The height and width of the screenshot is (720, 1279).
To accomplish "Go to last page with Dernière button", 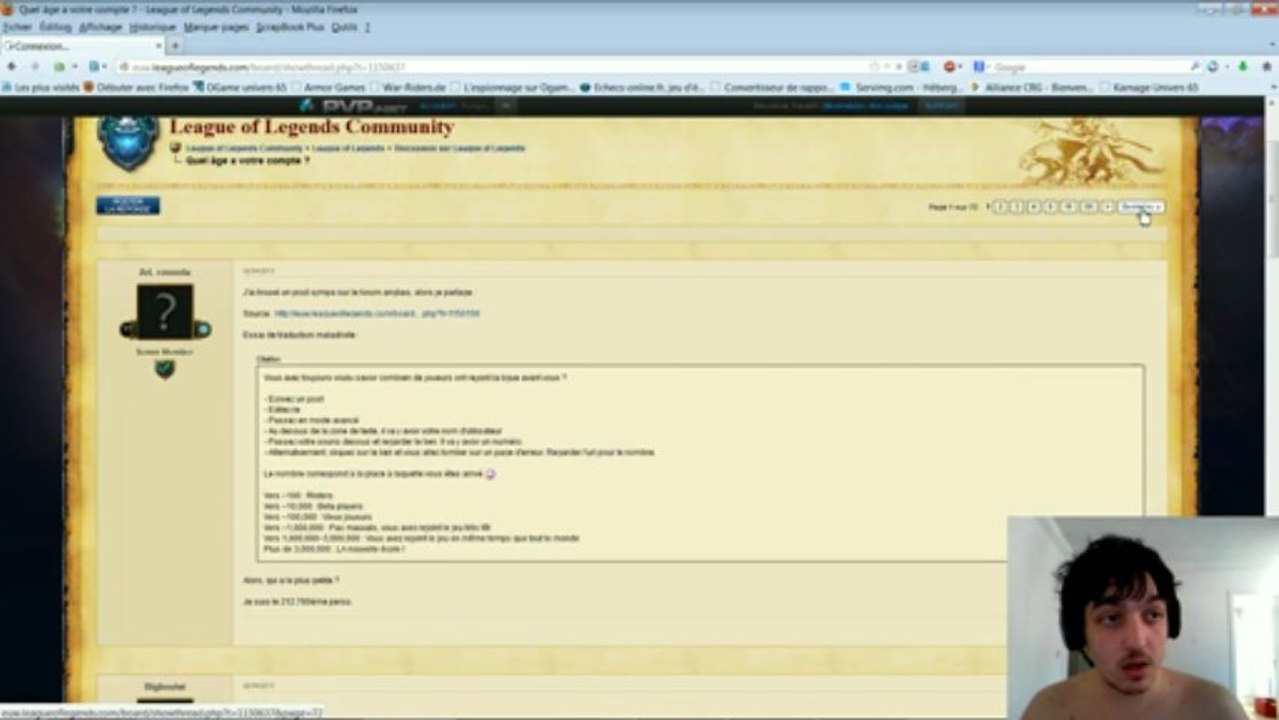I will pos(1141,207).
